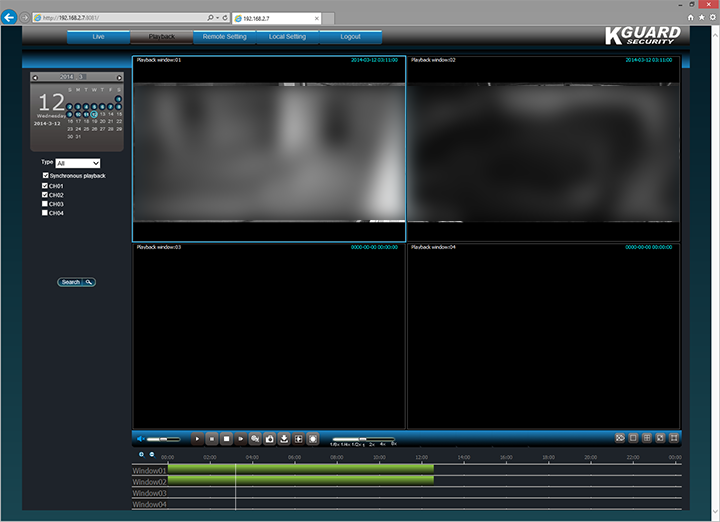This screenshot has height=522, width=720.
Task: Click the Play button in playback toolbar
Action: click(197, 438)
